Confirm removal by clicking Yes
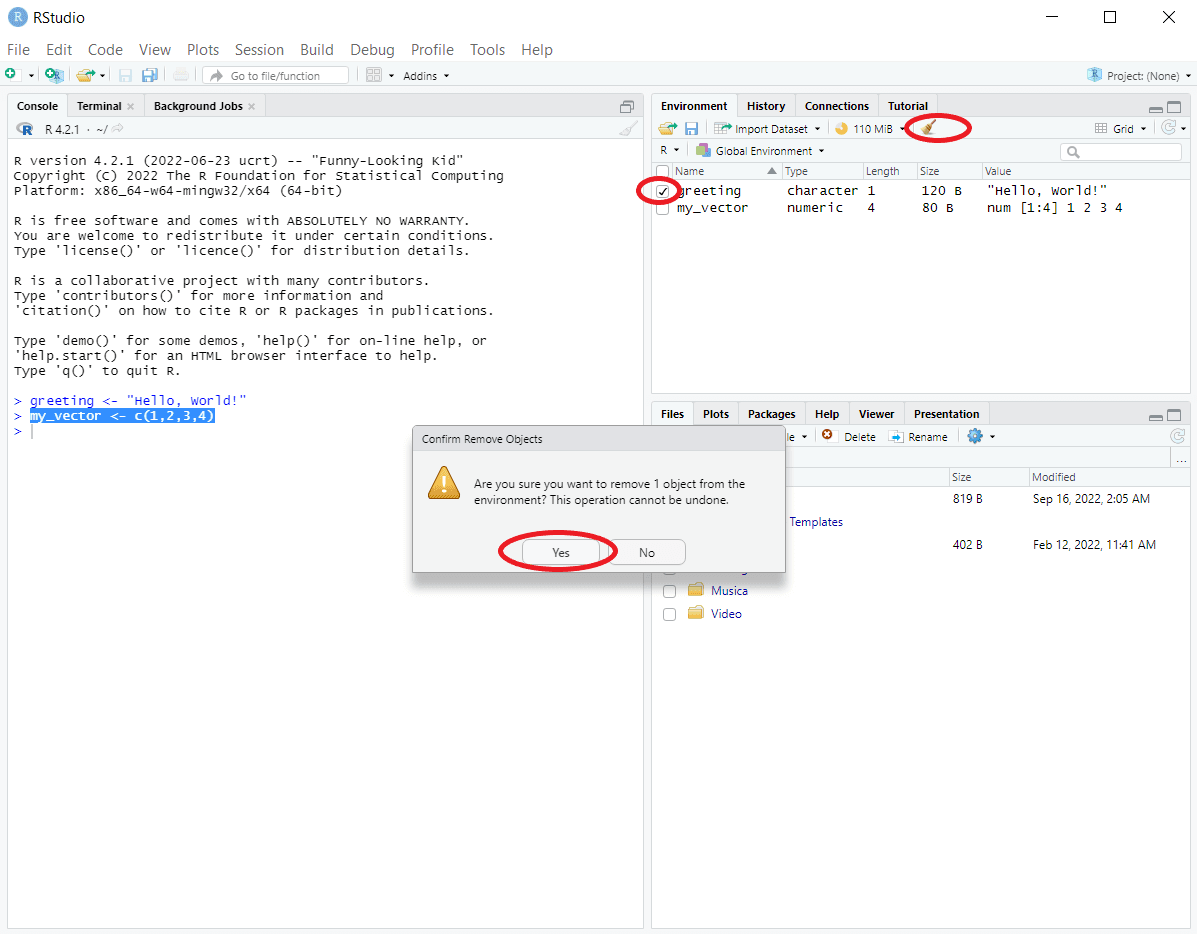This screenshot has width=1197, height=934. click(561, 552)
